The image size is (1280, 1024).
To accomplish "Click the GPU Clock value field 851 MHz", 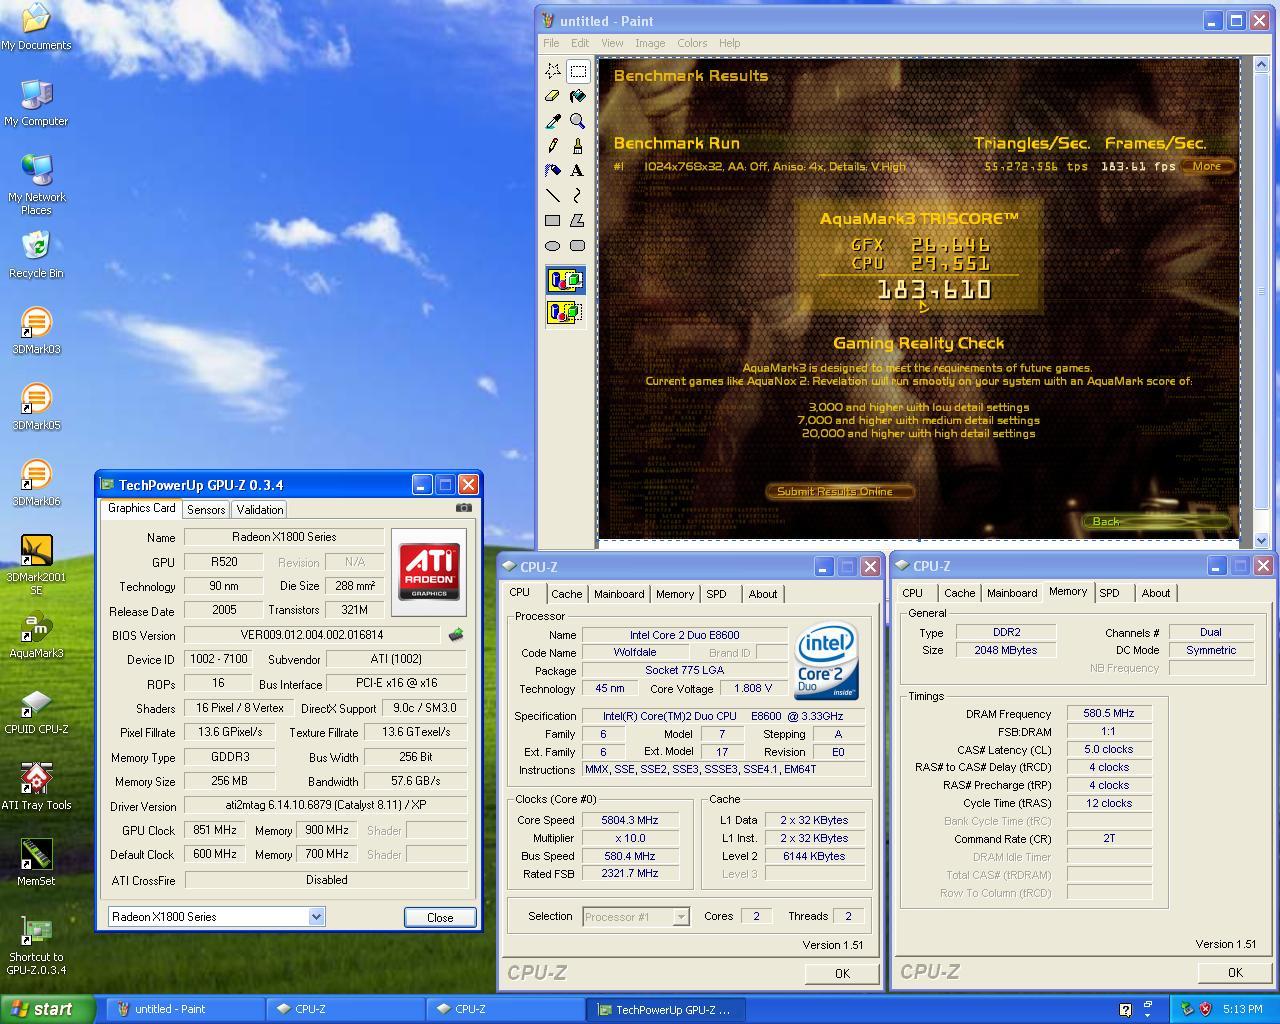I will click(216, 830).
